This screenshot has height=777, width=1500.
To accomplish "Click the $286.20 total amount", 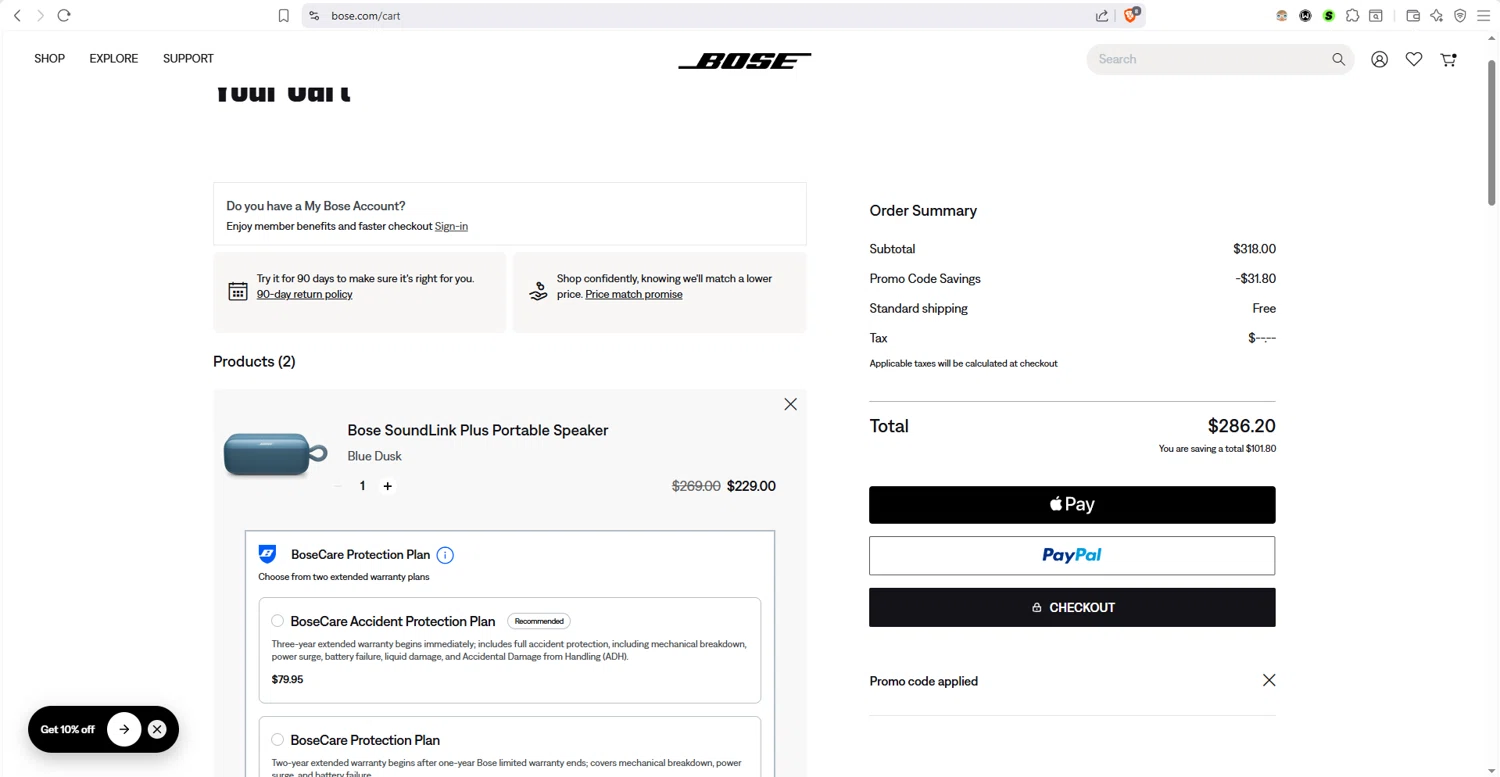I will [x=1241, y=426].
